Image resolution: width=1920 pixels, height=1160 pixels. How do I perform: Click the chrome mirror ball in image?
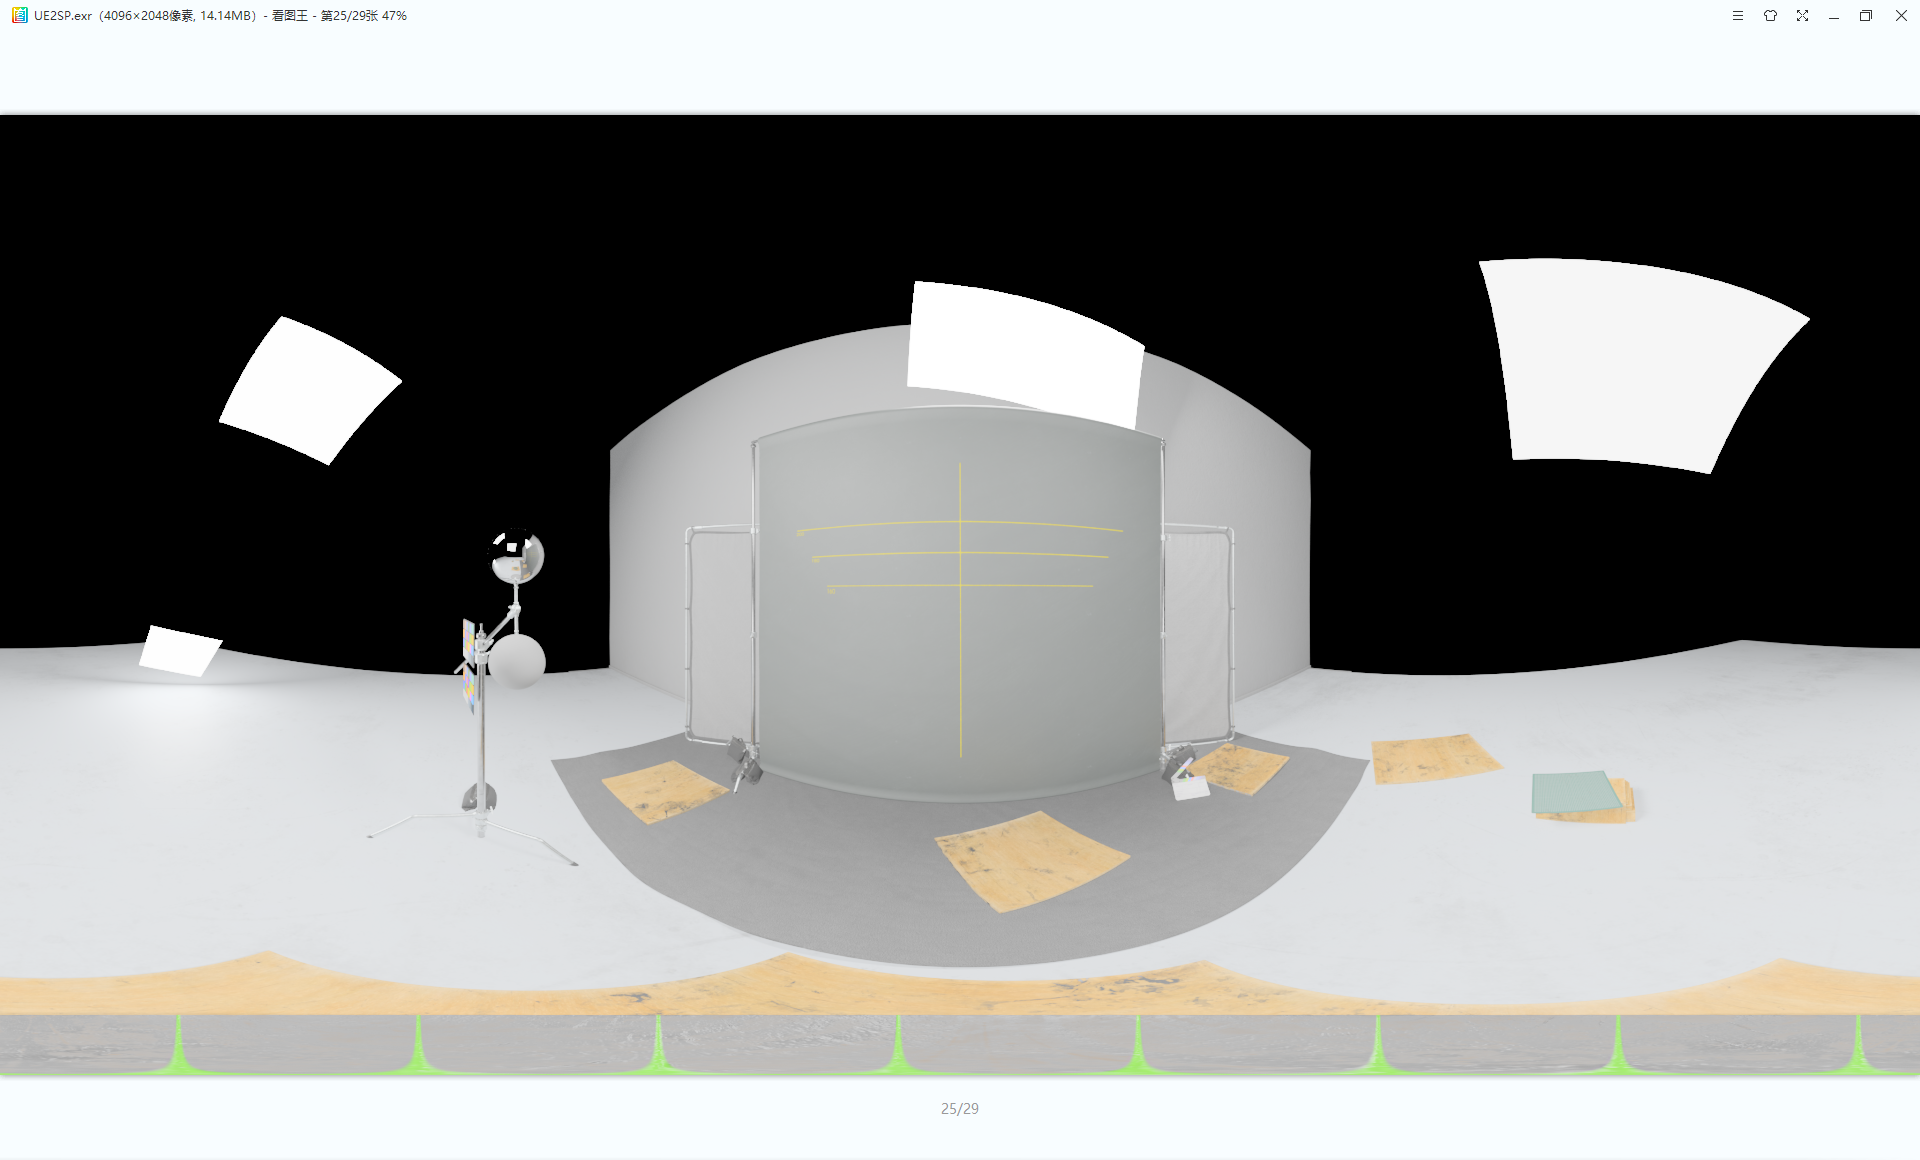[517, 556]
